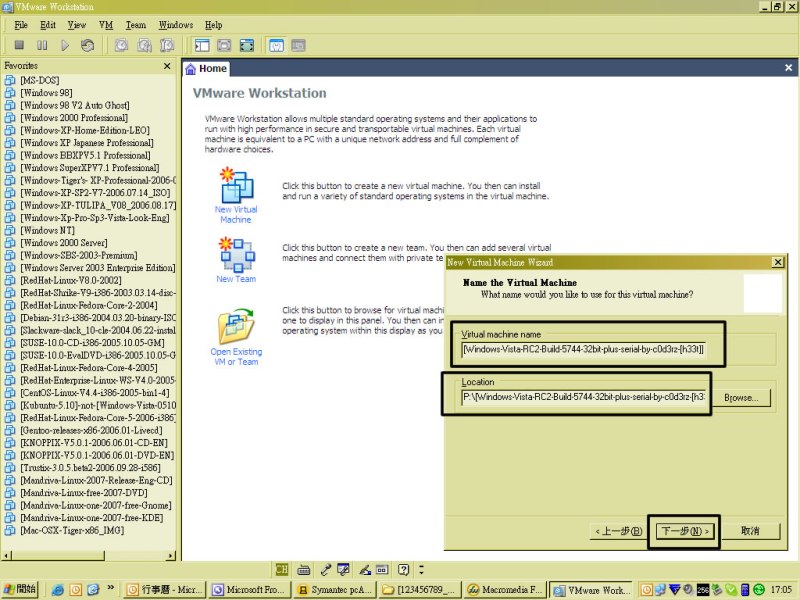Select [RedHat-Linux-Fedora-Core-2-2004] favorite
This screenshot has height=600, width=800.
[x=89, y=305]
